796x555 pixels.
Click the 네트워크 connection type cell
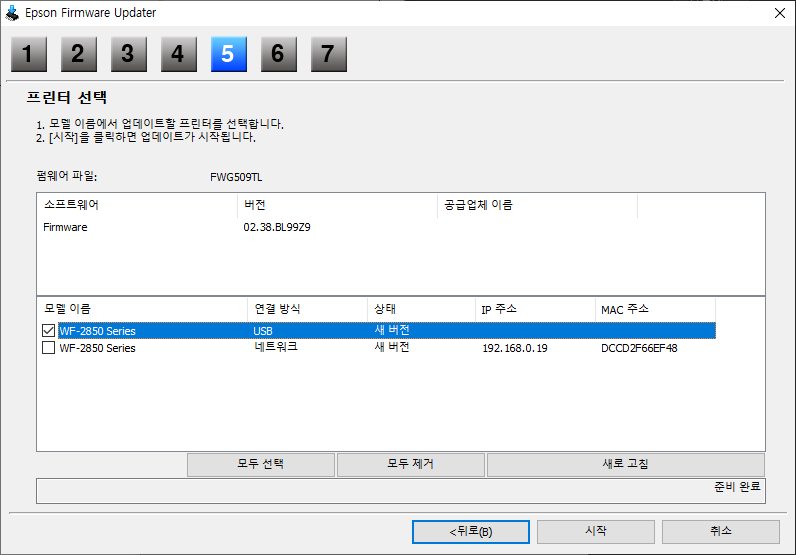[x=276, y=347]
